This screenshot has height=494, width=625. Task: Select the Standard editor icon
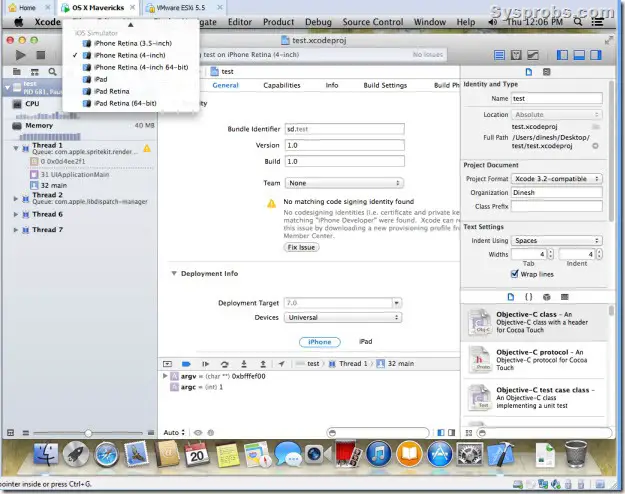[x=499, y=55]
